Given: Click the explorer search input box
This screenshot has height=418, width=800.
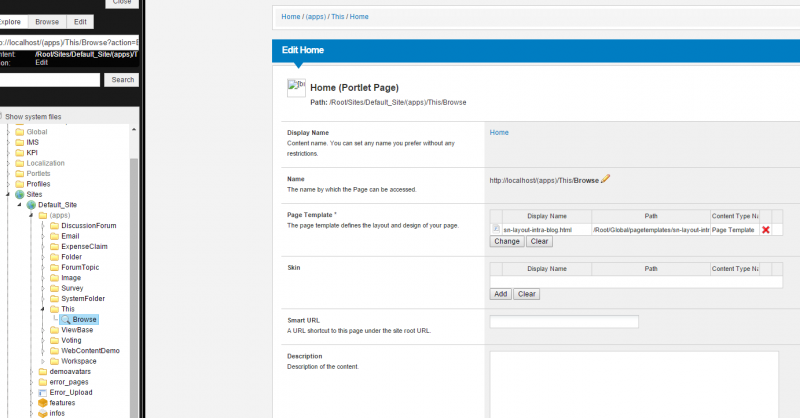Looking at the screenshot, I should [x=49, y=80].
